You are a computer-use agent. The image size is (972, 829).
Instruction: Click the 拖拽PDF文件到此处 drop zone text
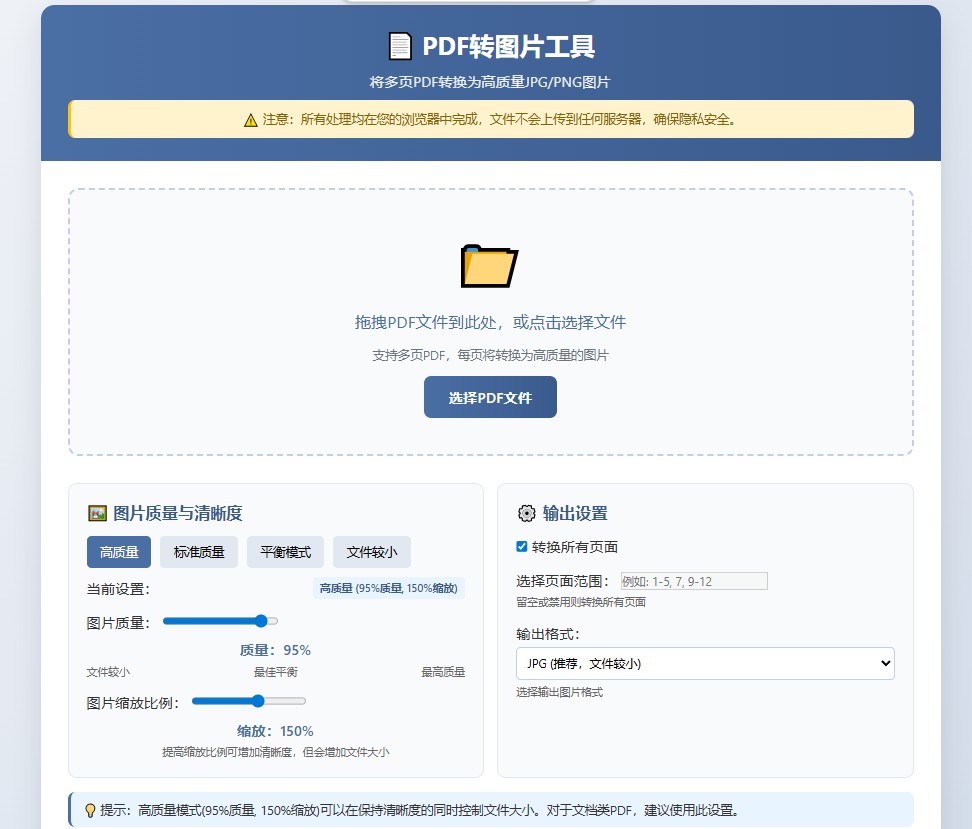pos(490,322)
